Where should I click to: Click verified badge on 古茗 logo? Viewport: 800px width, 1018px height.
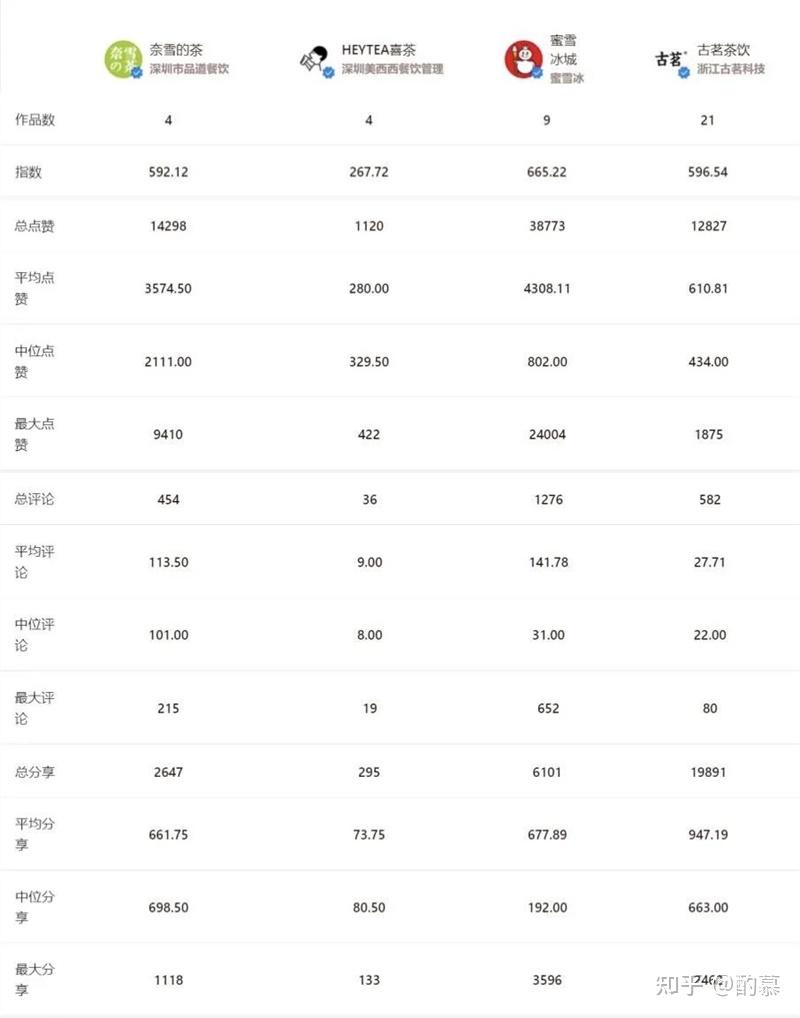[684, 72]
